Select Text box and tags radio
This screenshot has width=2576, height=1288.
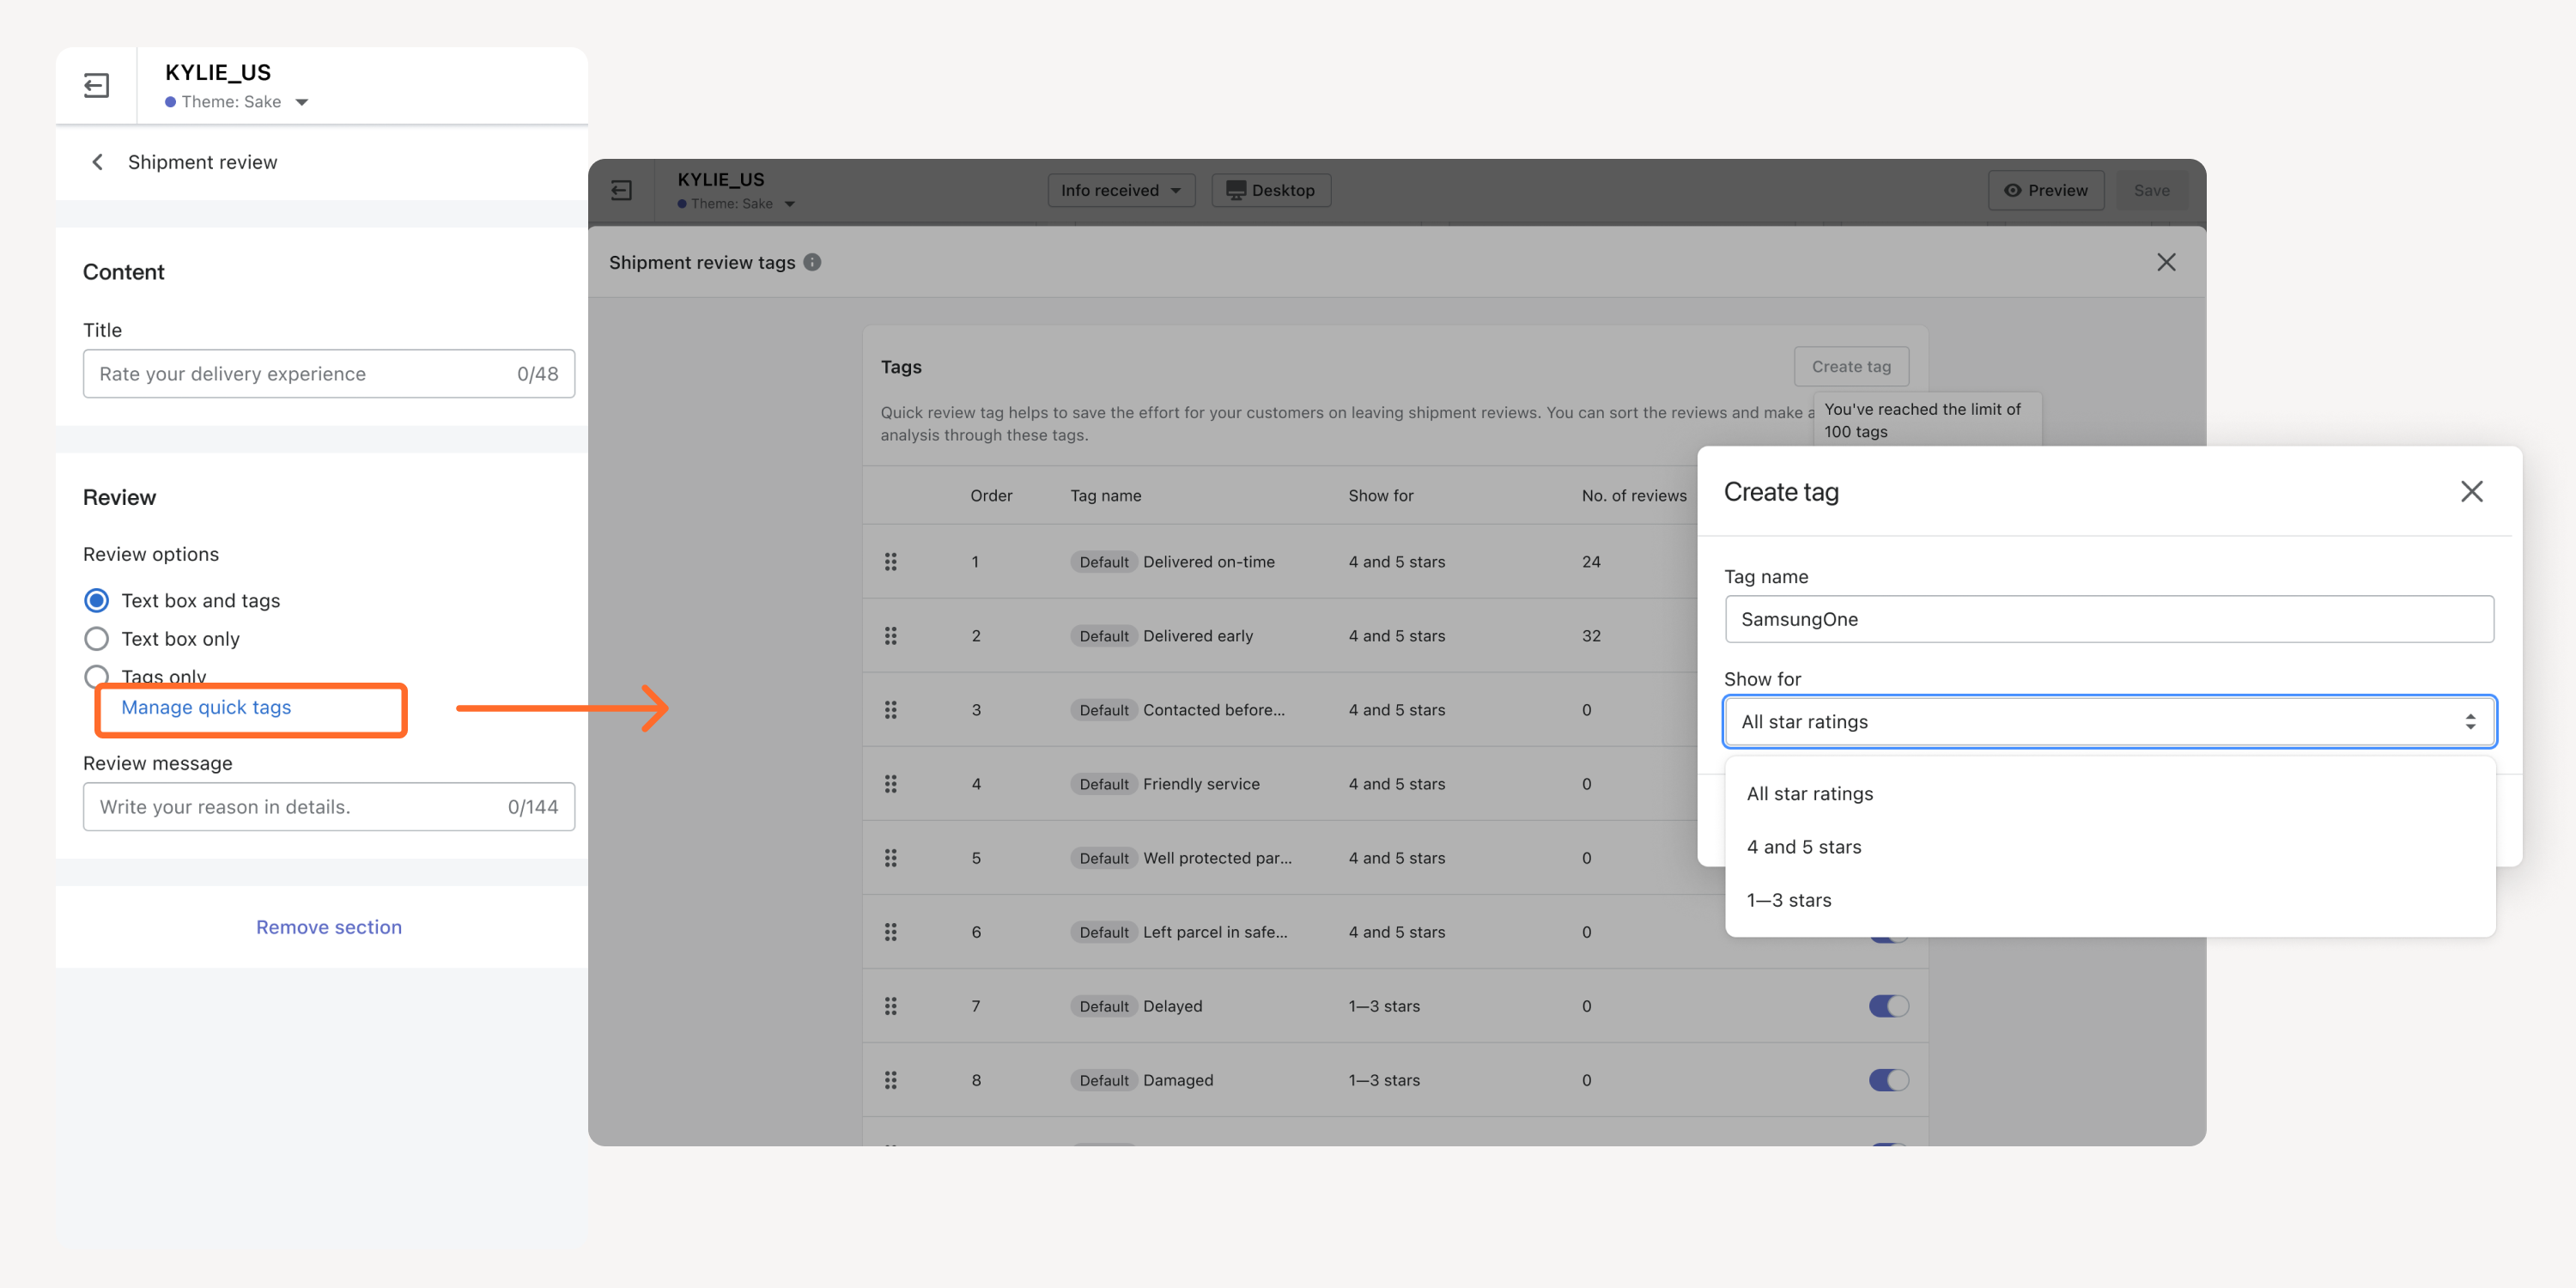click(96, 601)
